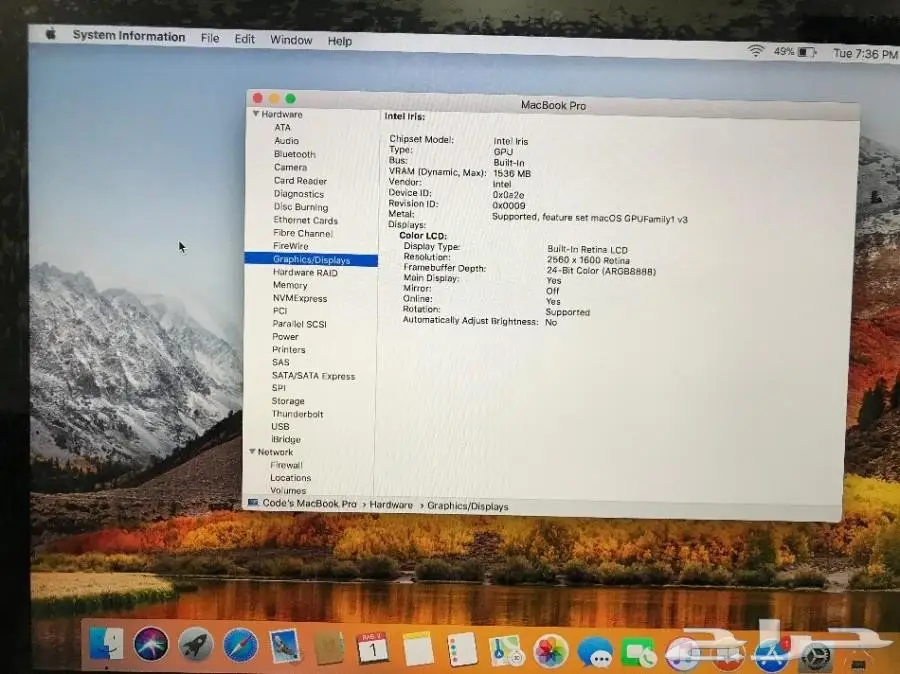
Task: Click Code's MacBook Pro in path bar
Action: (309, 503)
